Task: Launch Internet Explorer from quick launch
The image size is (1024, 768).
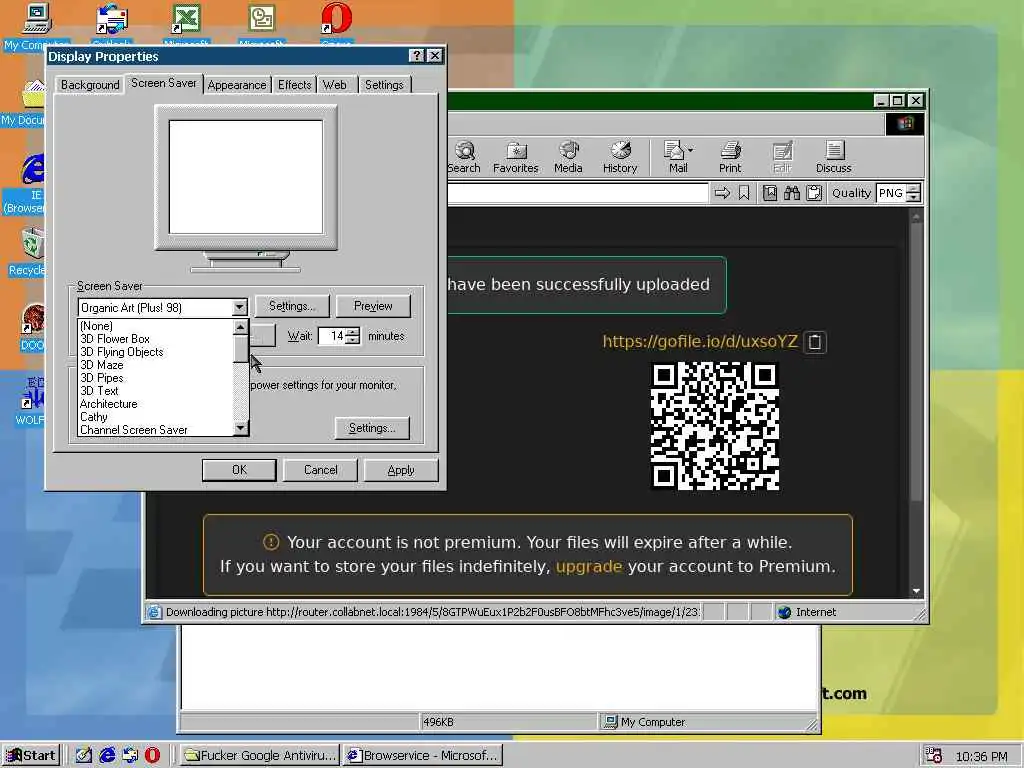Action: (x=107, y=756)
